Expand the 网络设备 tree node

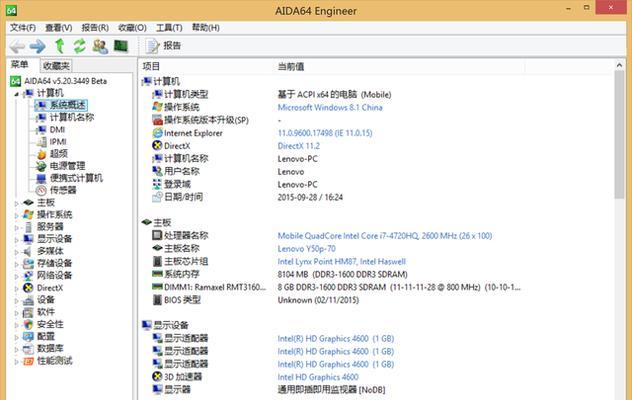pyautogui.click(x=17, y=276)
